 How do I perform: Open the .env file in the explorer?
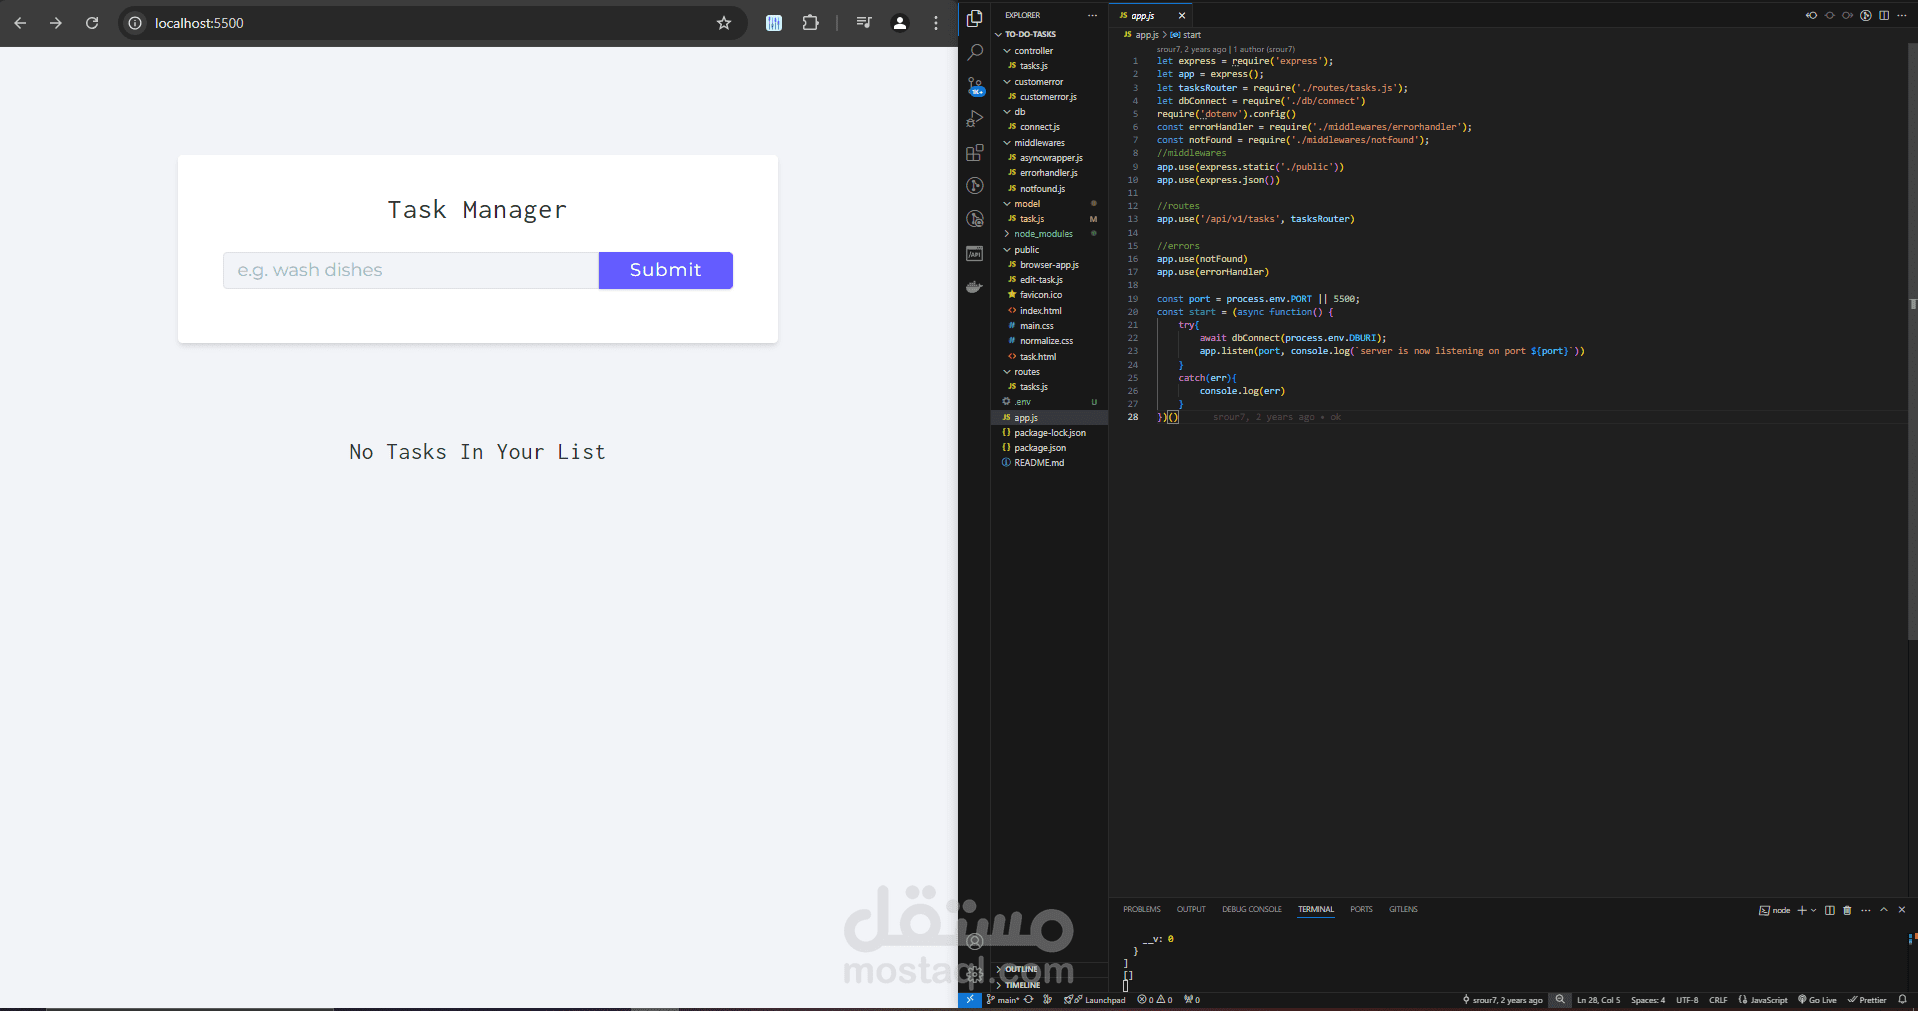click(x=1022, y=402)
